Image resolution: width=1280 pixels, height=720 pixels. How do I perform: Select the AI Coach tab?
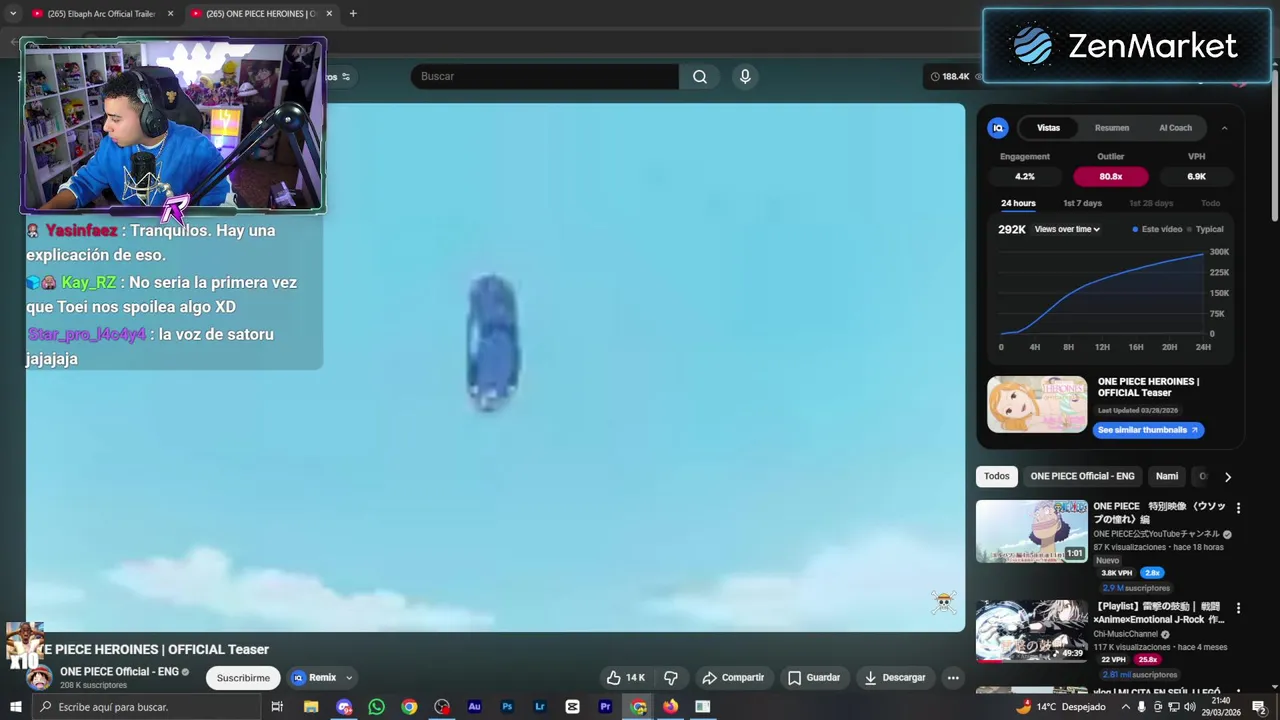coord(1175,128)
